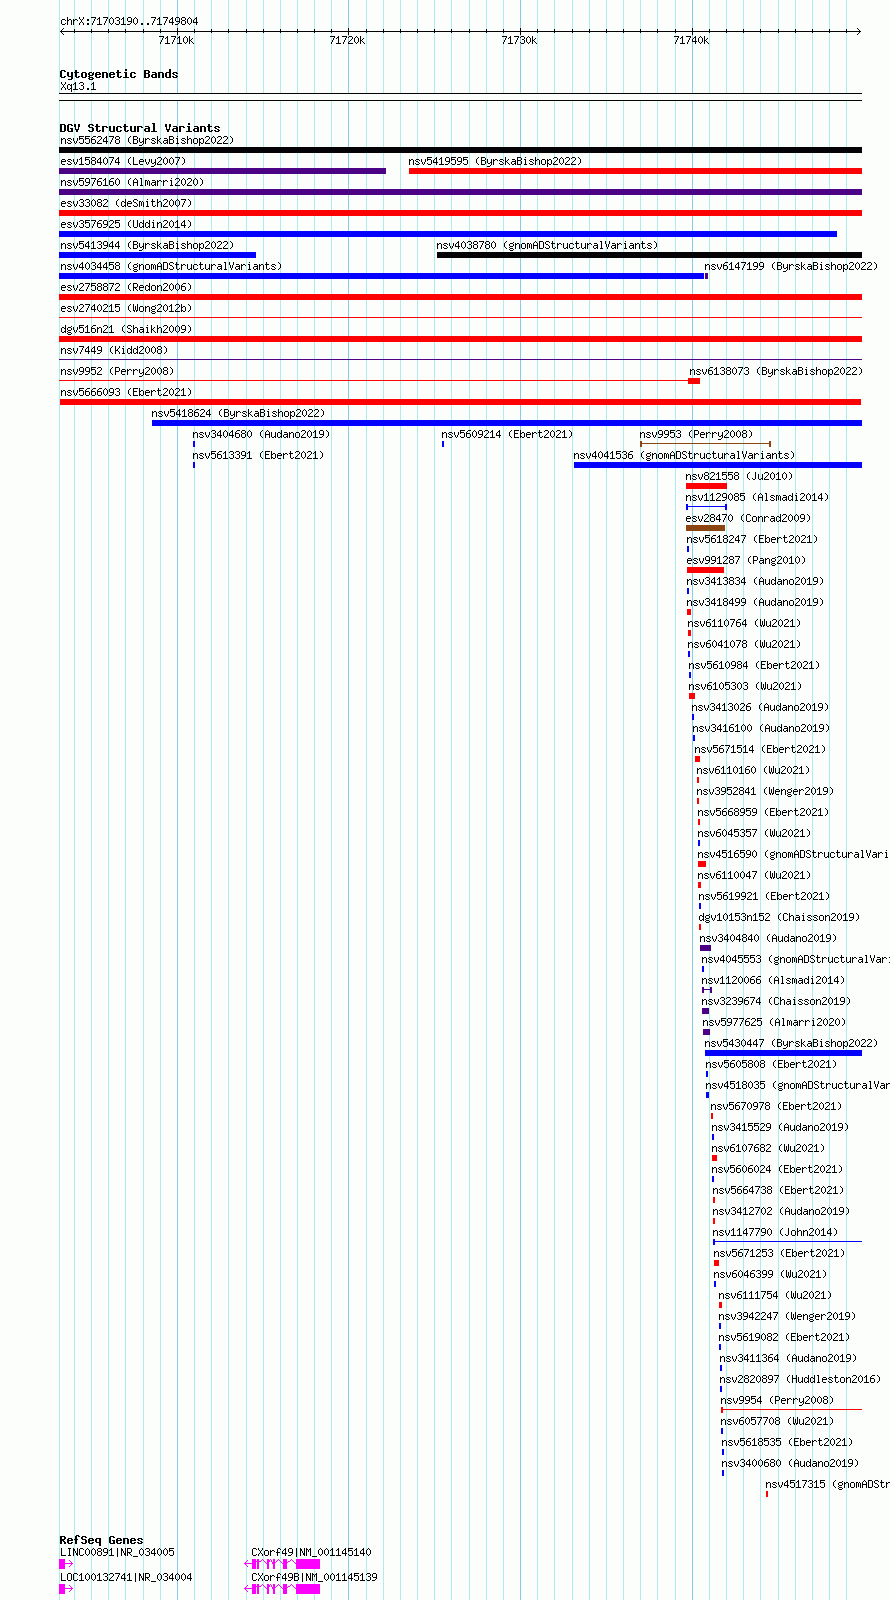Click nsv5418624 (ByrskaBishop2022) label

point(238,413)
